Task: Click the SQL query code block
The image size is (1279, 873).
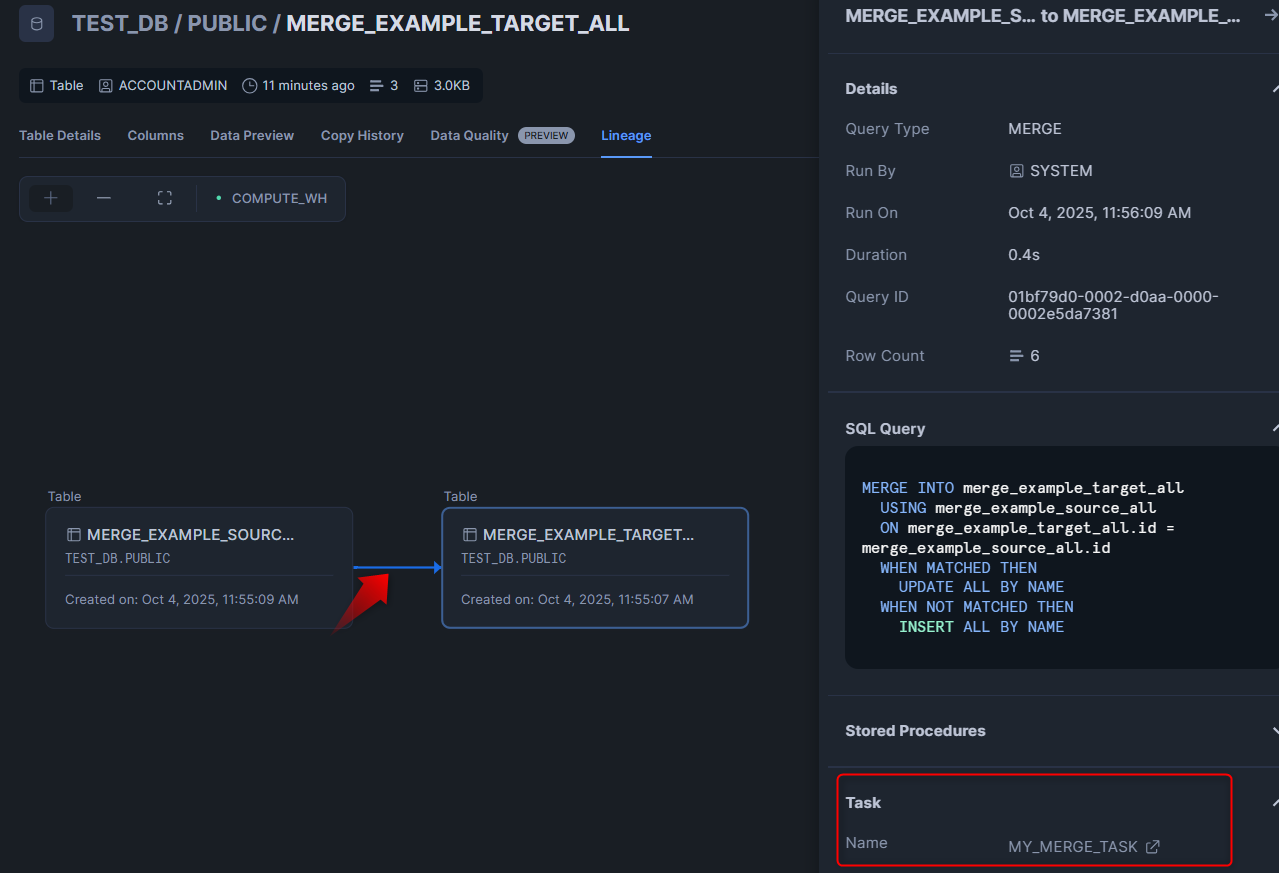Action: 1062,557
